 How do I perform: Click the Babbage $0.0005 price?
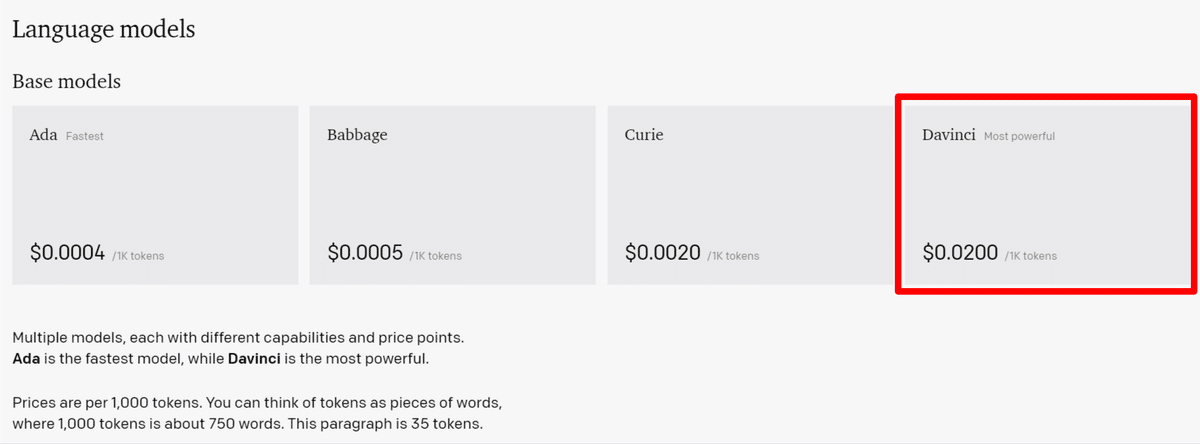365,254
